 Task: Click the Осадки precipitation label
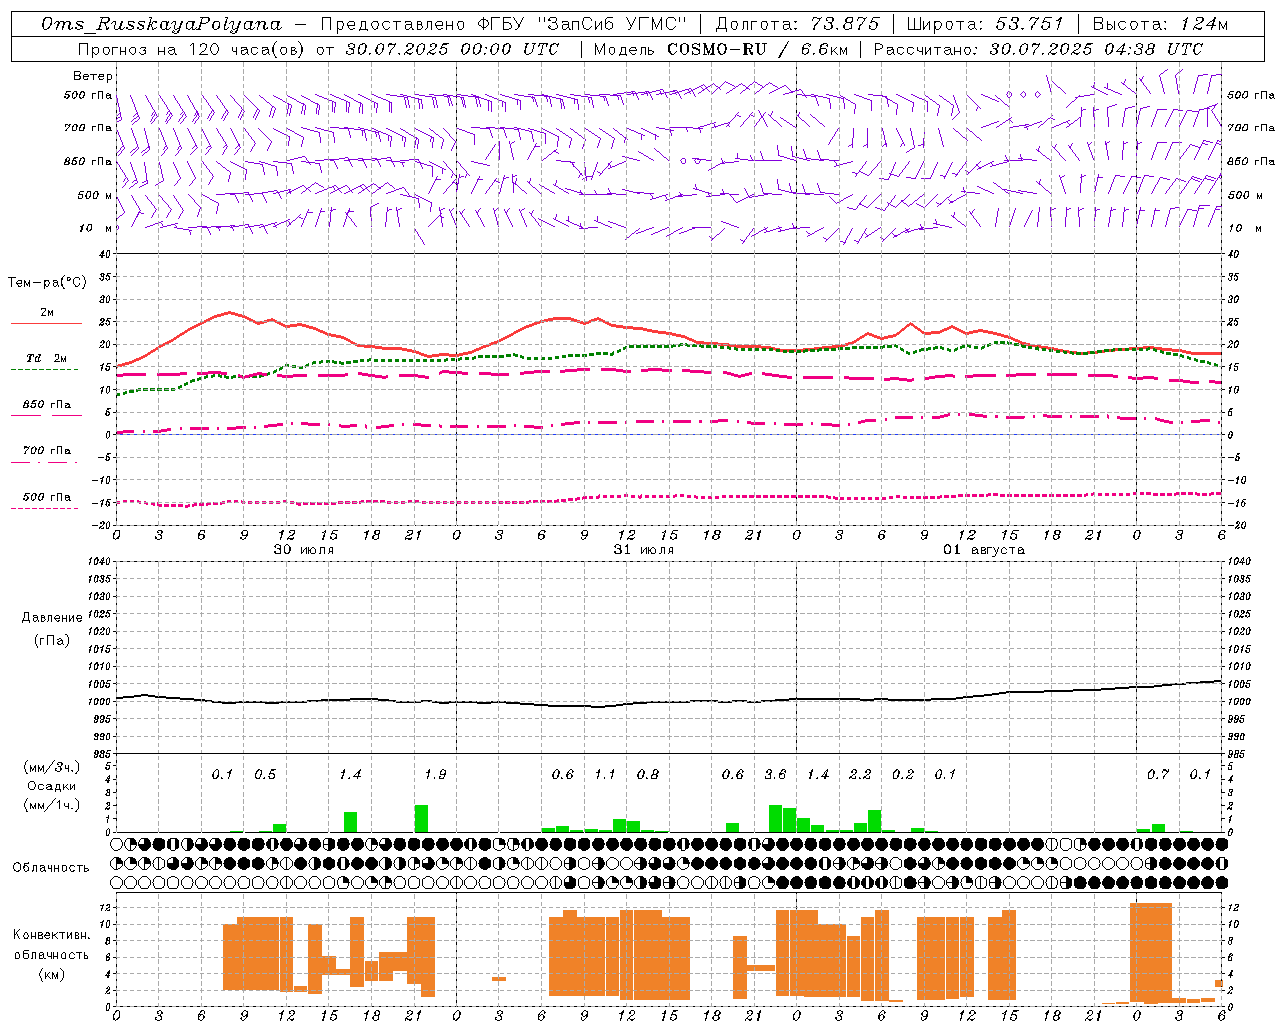52,786
